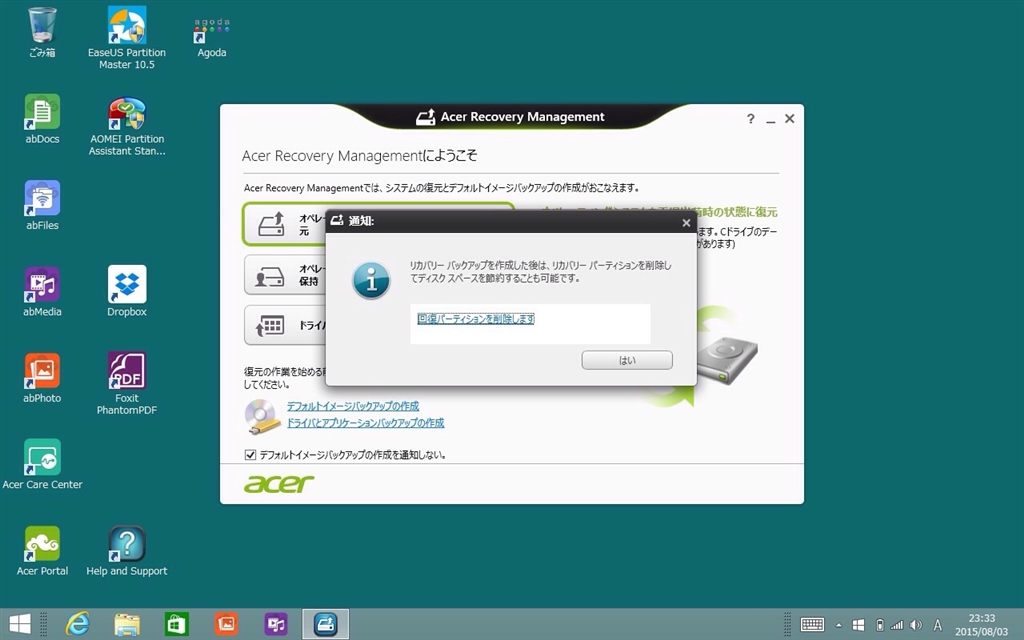Click the backup disc and USB icon

pos(263,417)
